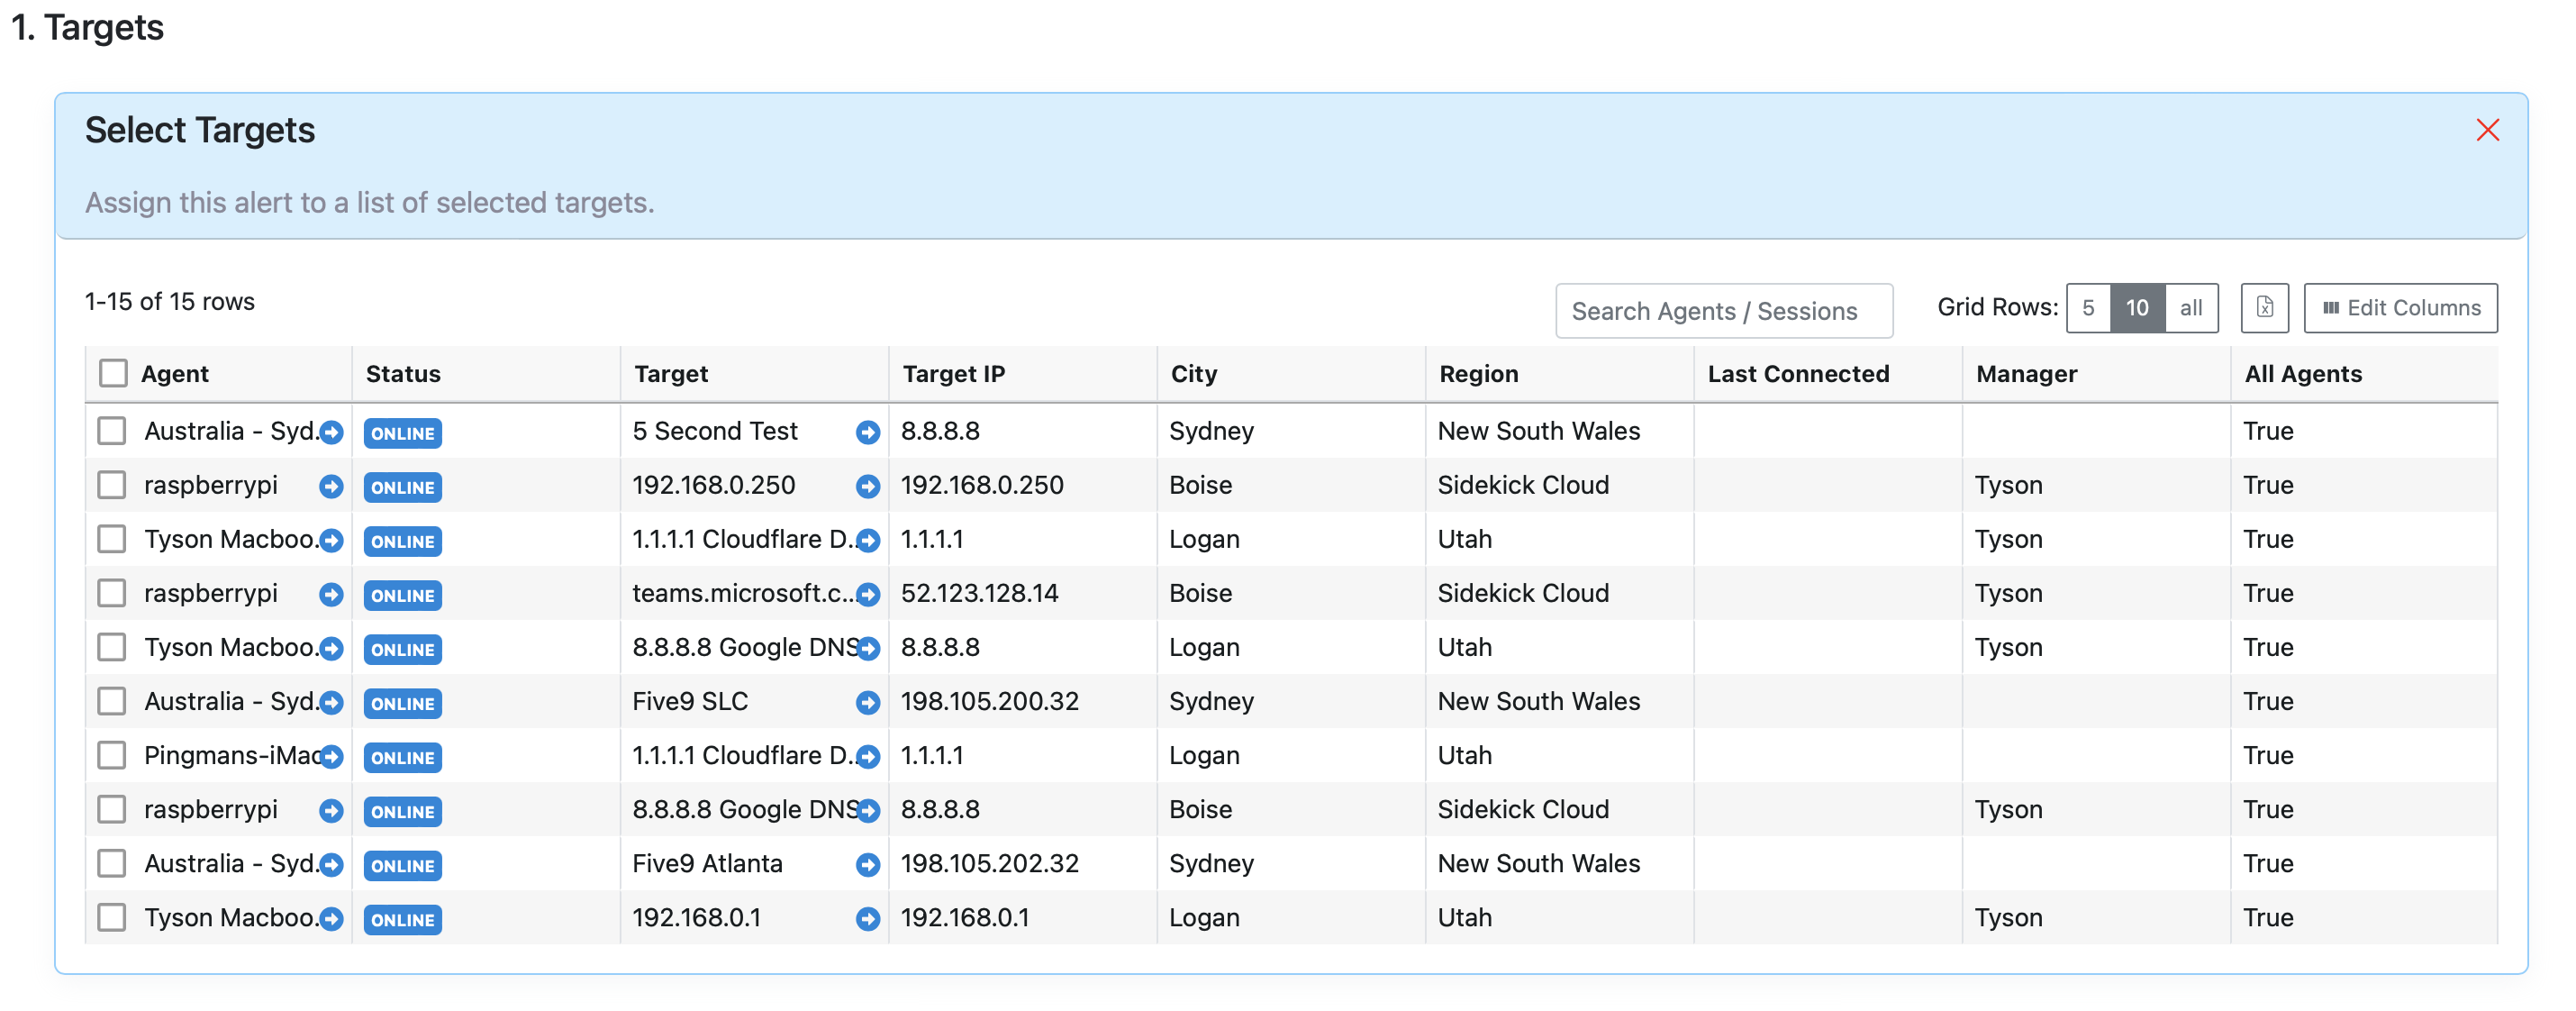This screenshot has height=1011, width=2576.
Task: Click arrow icon beside 192.168.0.250 target
Action: [867, 486]
